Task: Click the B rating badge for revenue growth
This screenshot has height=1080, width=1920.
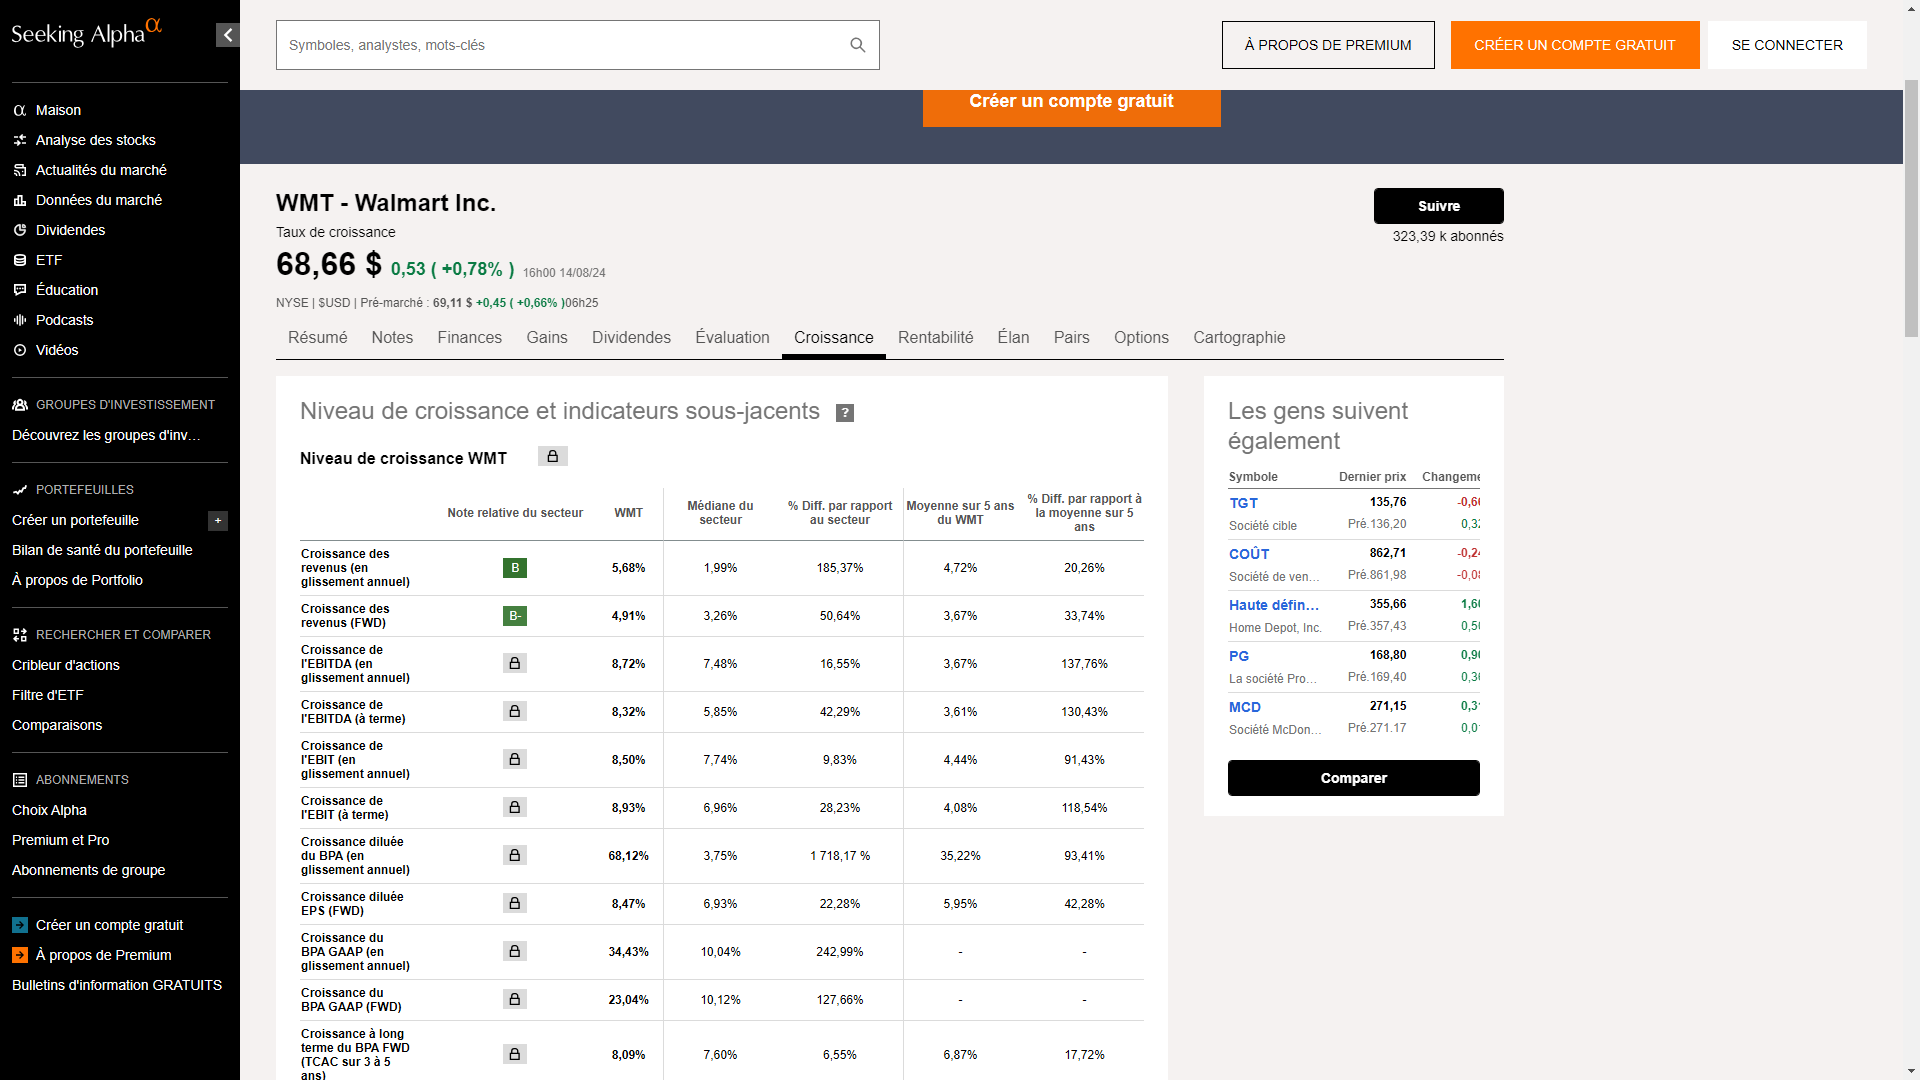Action: (x=515, y=568)
